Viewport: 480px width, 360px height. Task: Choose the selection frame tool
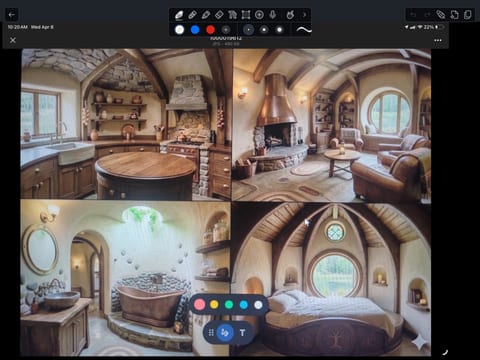pos(246,15)
